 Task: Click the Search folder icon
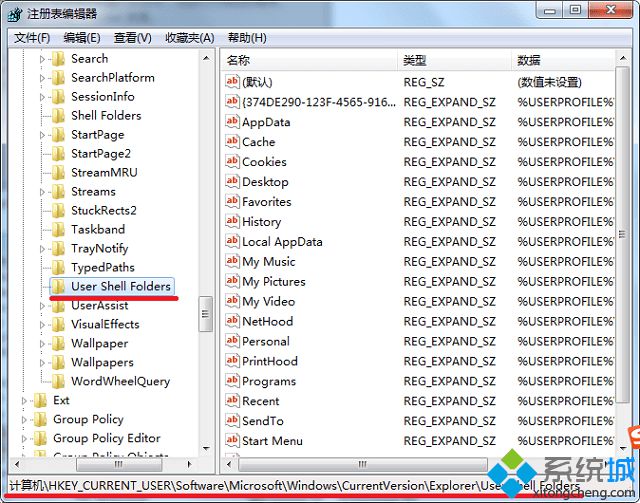point(58,59)
